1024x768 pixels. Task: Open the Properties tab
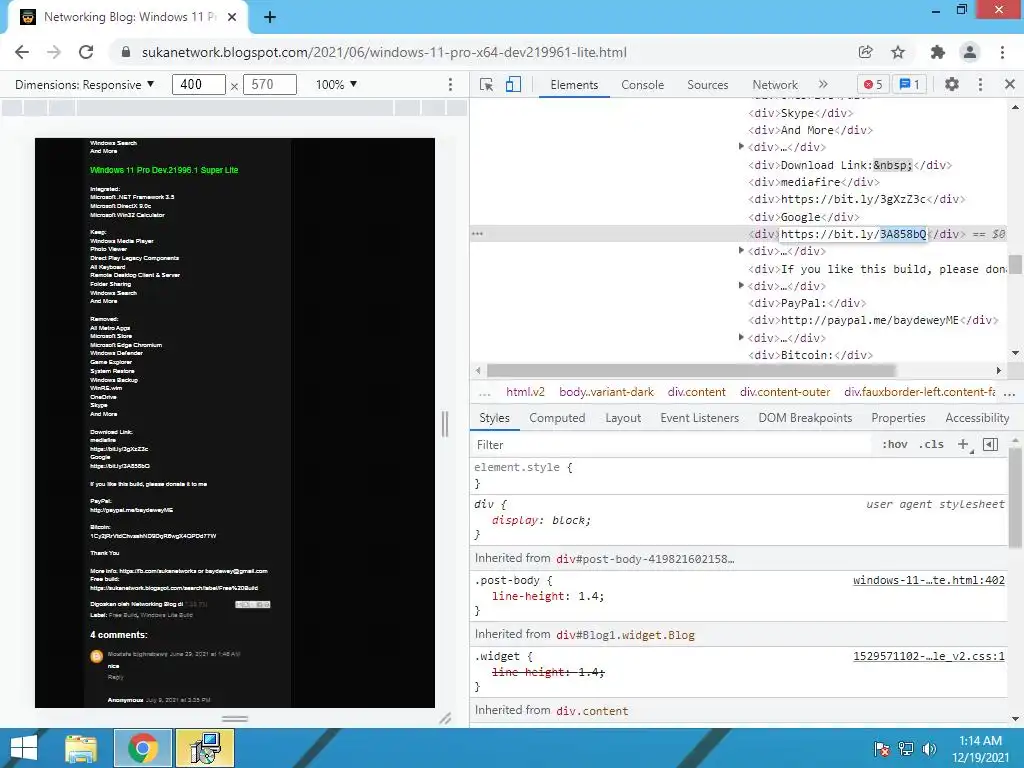898,418
